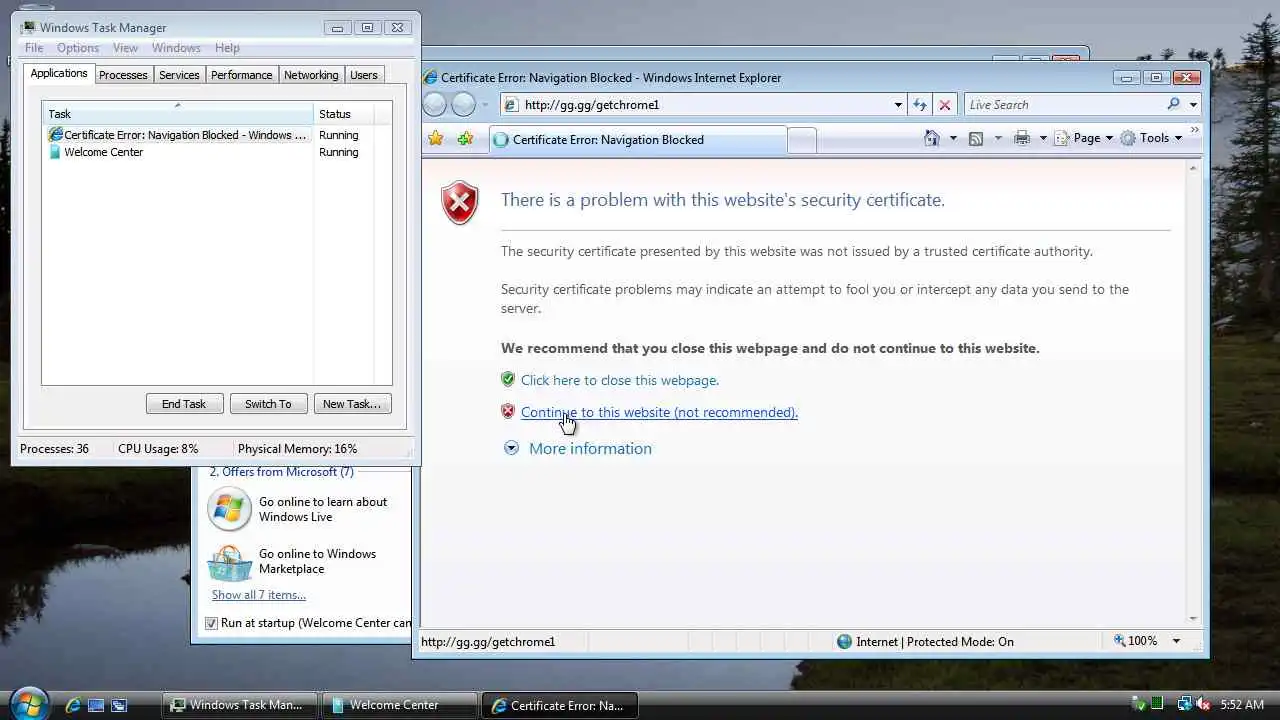
Task: Open the Page menu dropdown
Action: click(1084, 138)
